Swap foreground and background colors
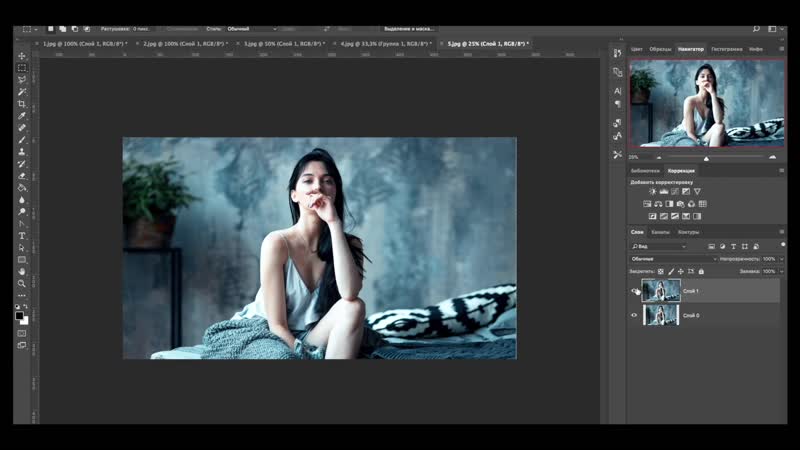This screenshot has width=800, height=450. 26,306
